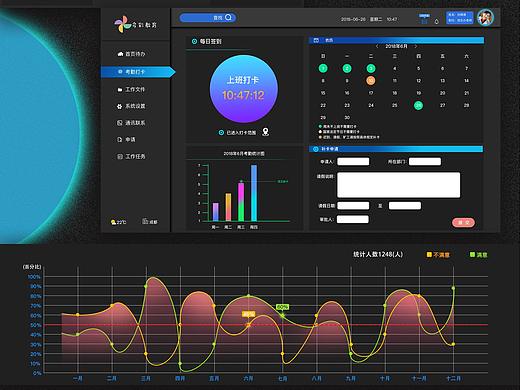Click the weather icon showing temperature
The width and height of the screenshot is (520, 390).
(114, 222)
